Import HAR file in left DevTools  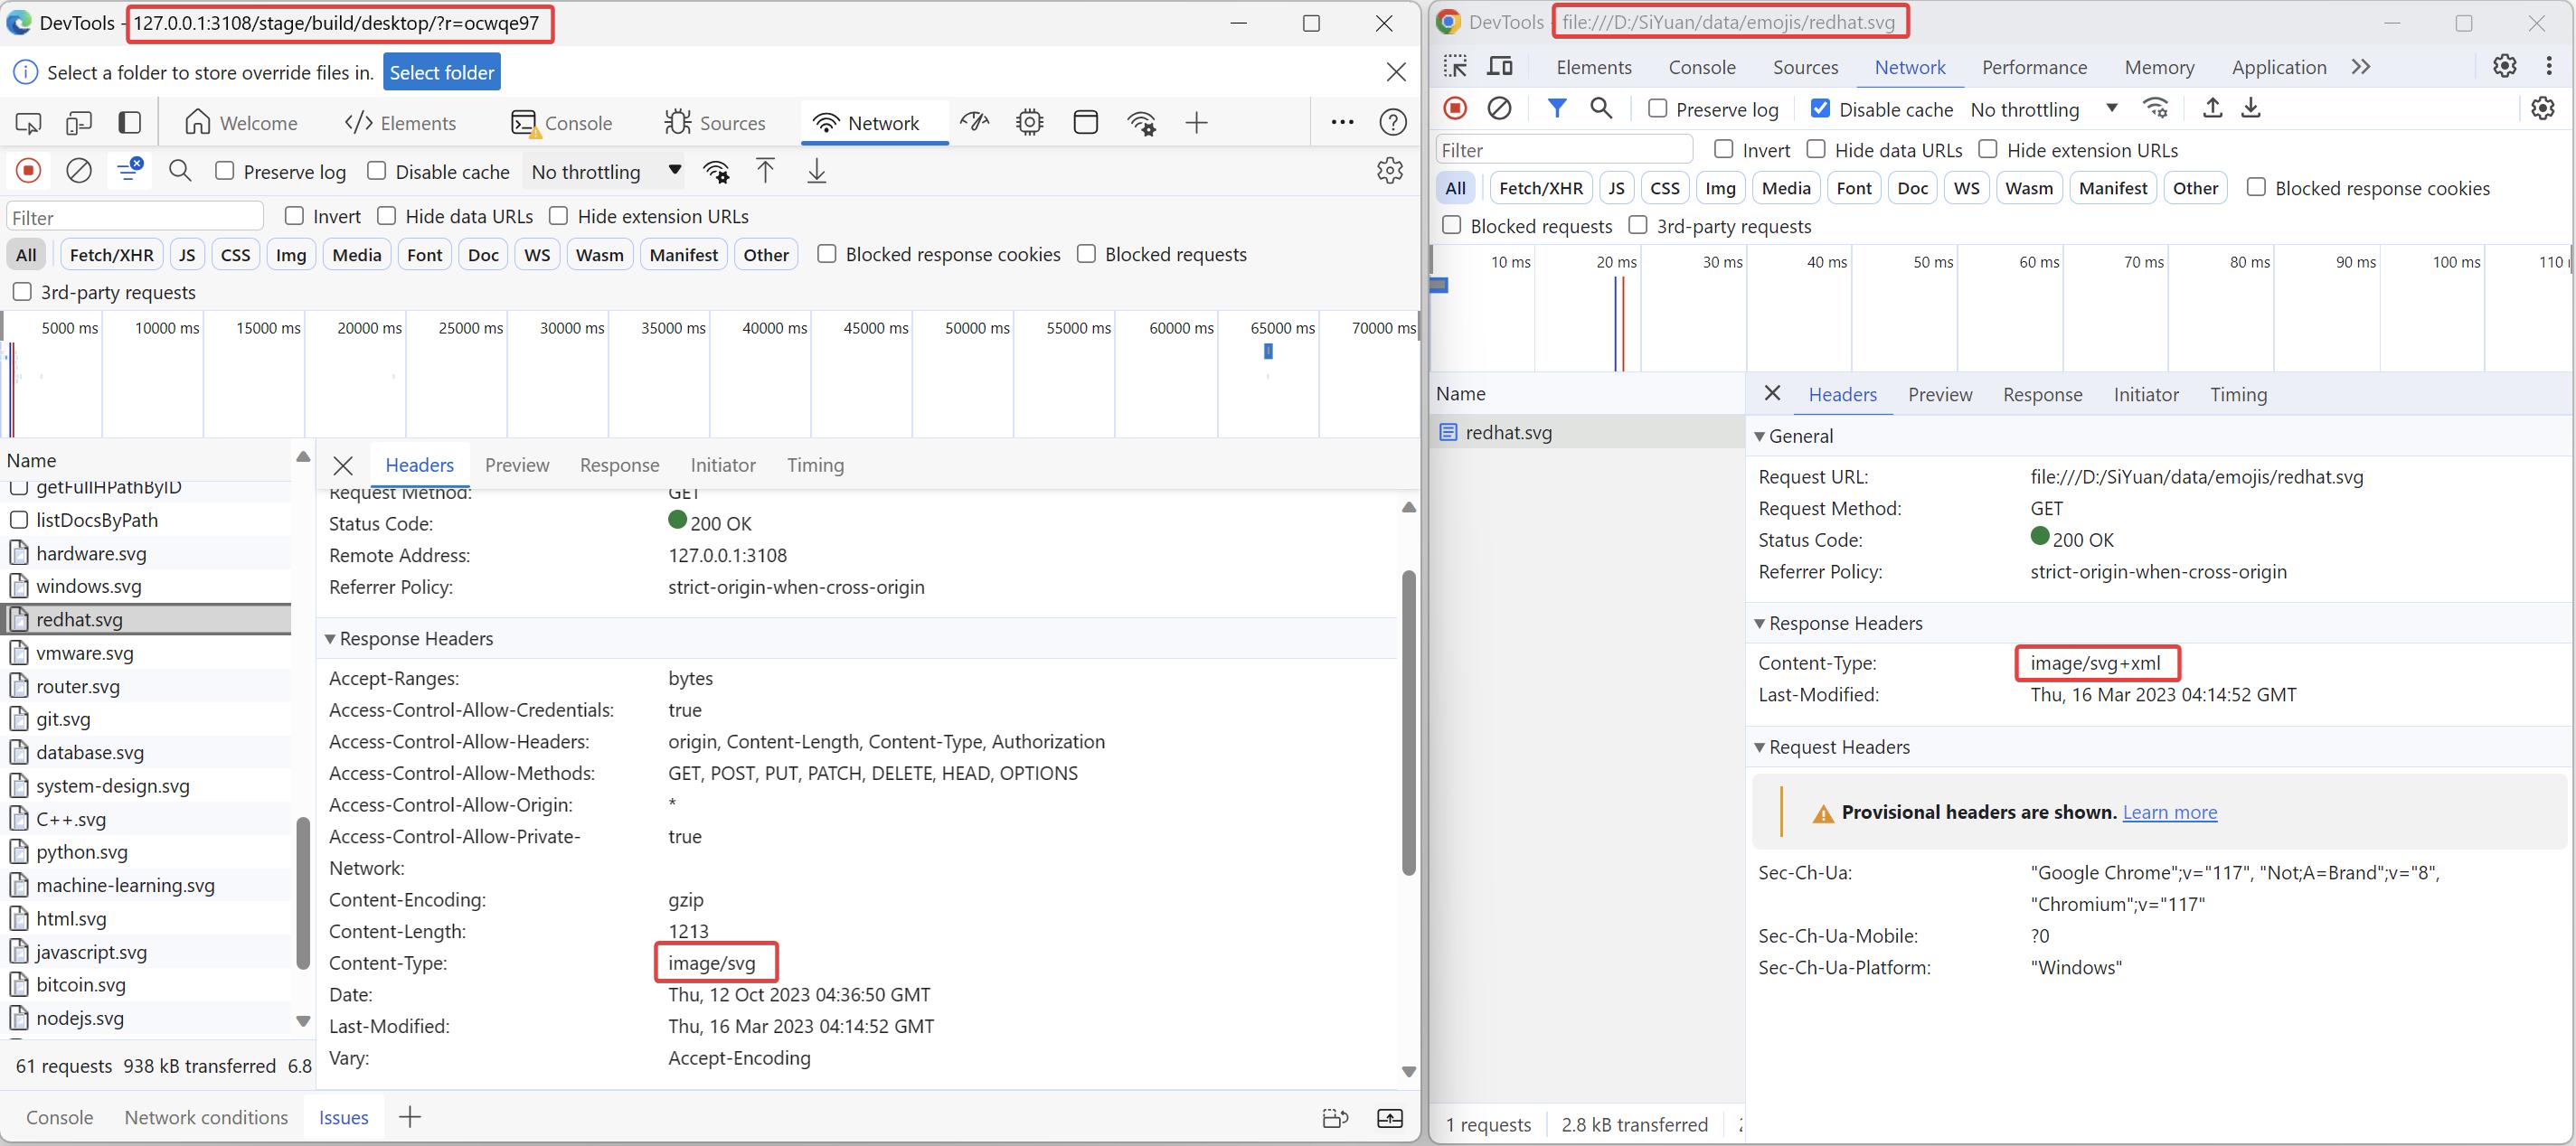click(x=765, y=170)
